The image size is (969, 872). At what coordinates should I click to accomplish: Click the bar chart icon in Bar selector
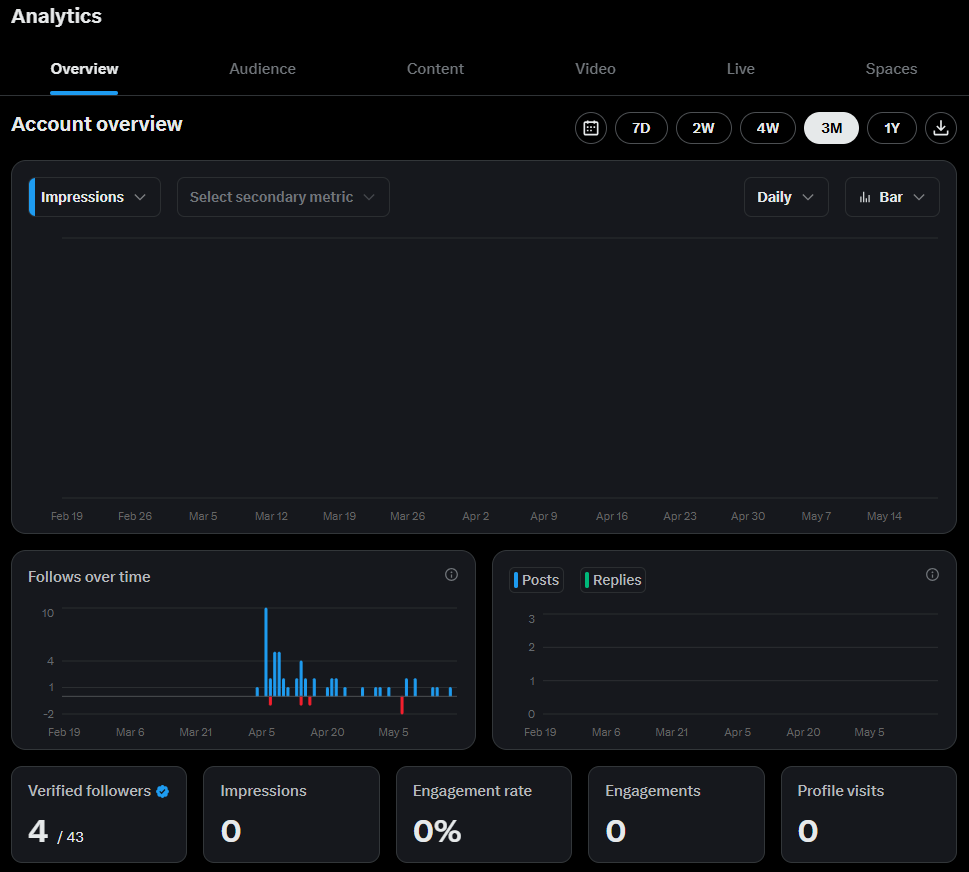(x=865, y=197)
